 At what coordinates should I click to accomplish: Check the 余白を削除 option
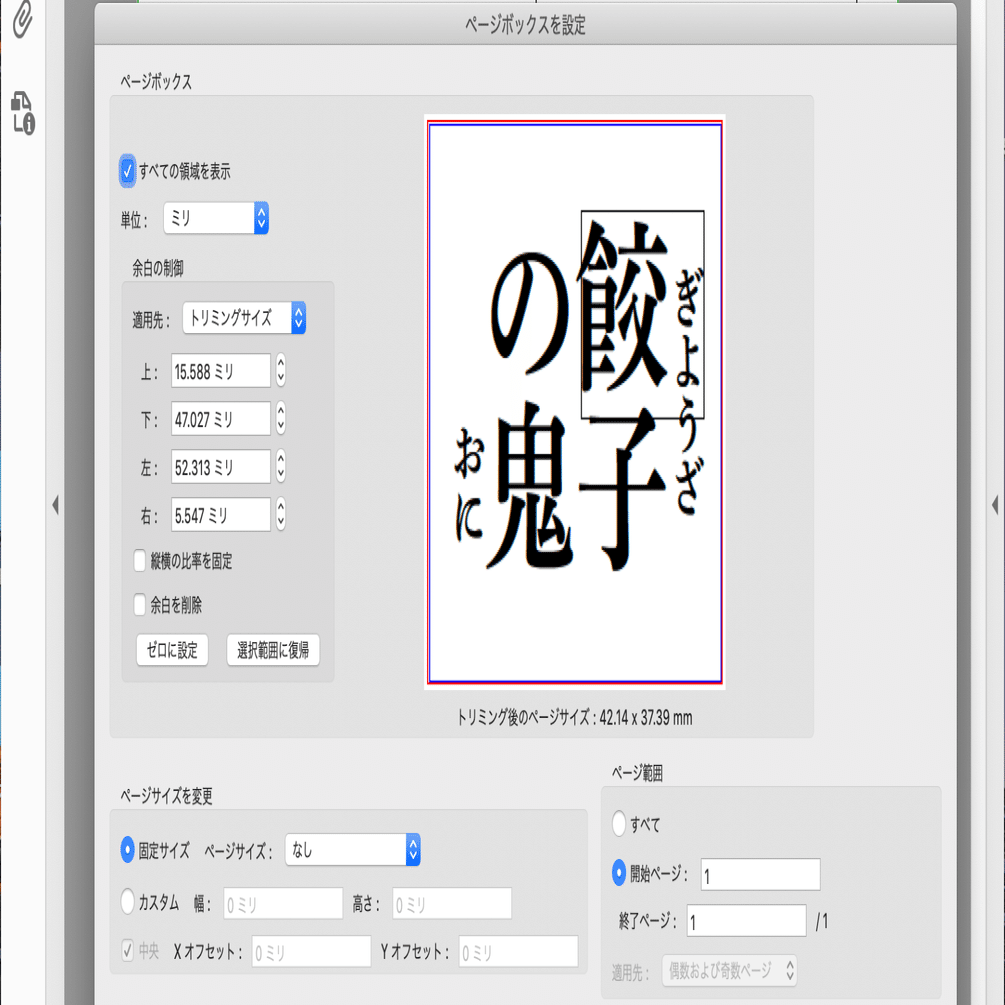click(x=140, y=604)
